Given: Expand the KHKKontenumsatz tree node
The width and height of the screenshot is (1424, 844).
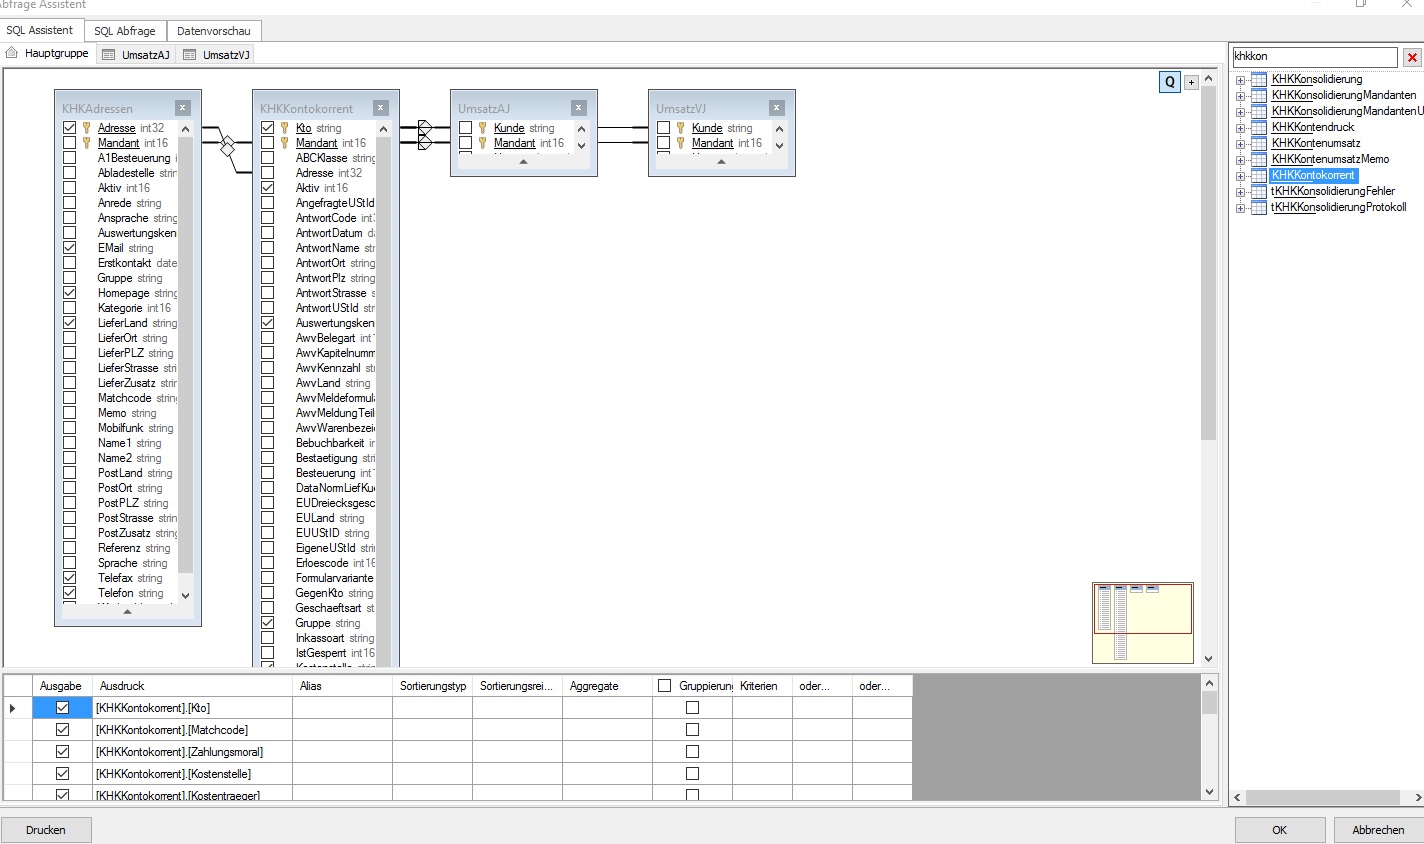Looking at the screenshot, I should (x=1240, y=144).
